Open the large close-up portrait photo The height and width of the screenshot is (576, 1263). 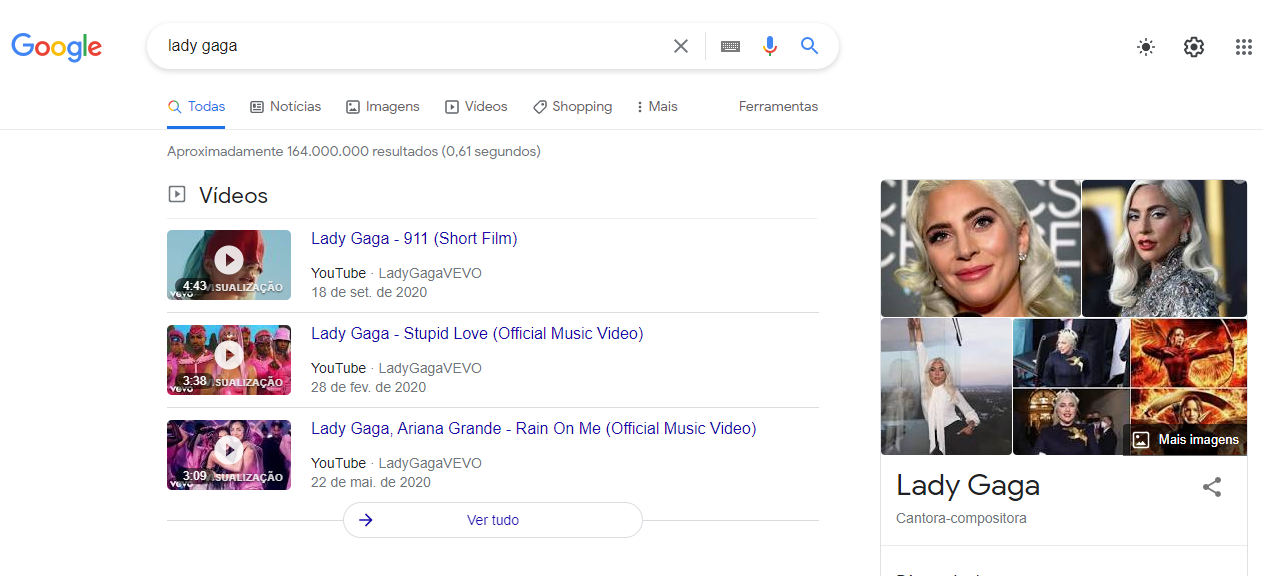pos(980,248)
